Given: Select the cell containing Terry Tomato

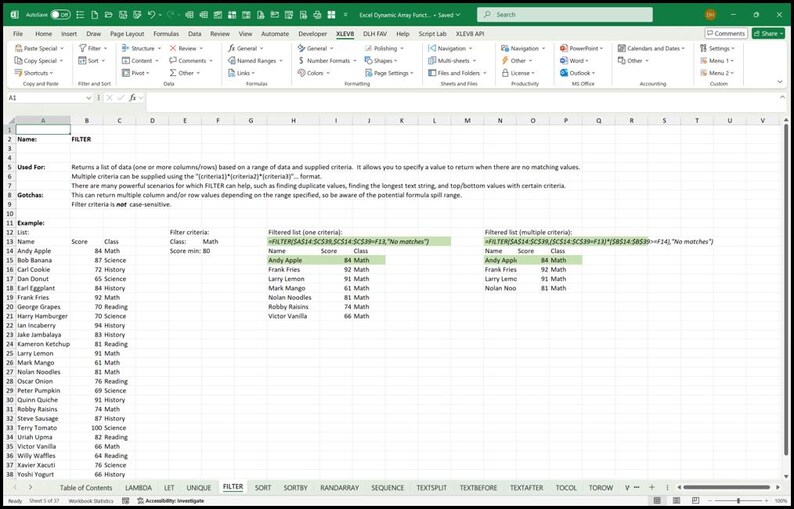Looking at the screenshot, I should pos(43,428).
